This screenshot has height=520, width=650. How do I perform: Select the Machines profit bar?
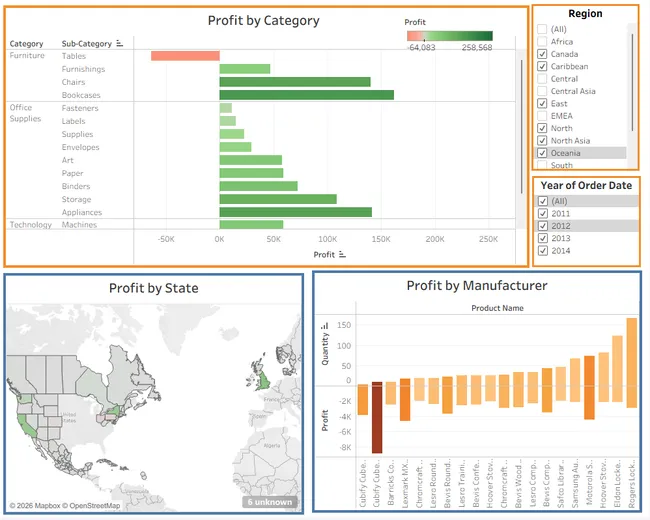coord(251,224)
